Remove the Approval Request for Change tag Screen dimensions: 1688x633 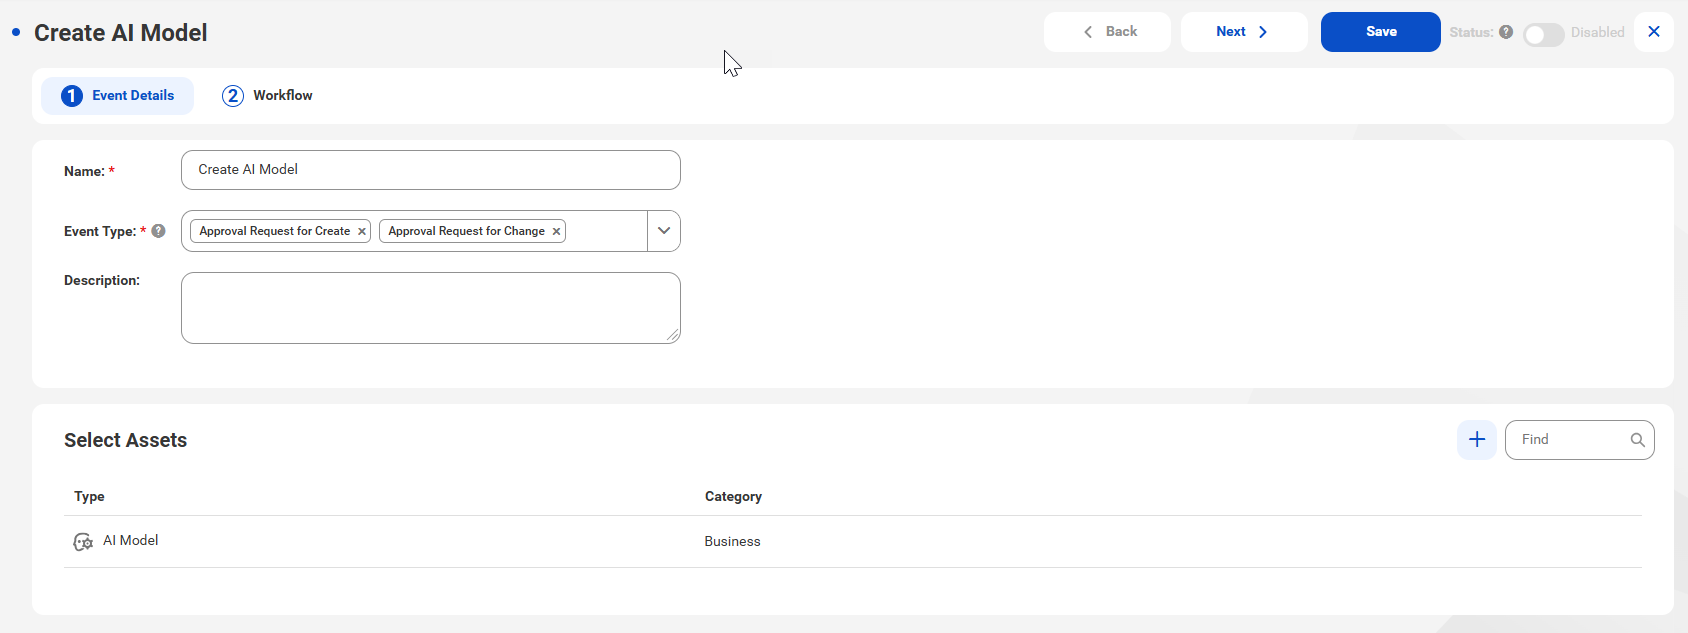556,231
